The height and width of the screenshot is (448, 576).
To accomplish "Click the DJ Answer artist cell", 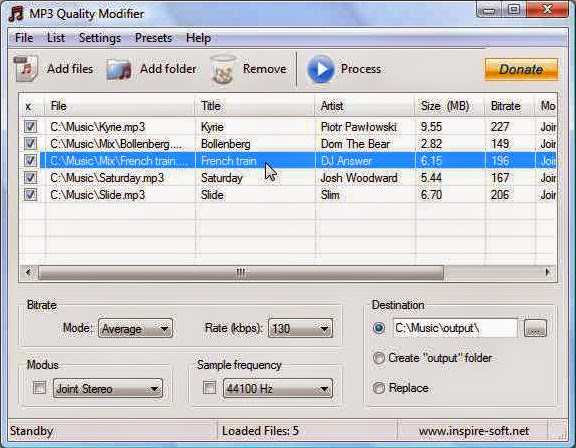I will 346,161.
